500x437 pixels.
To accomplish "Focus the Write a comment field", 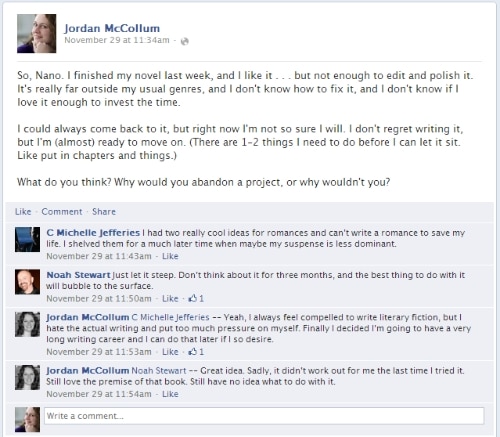I will 264,416.
